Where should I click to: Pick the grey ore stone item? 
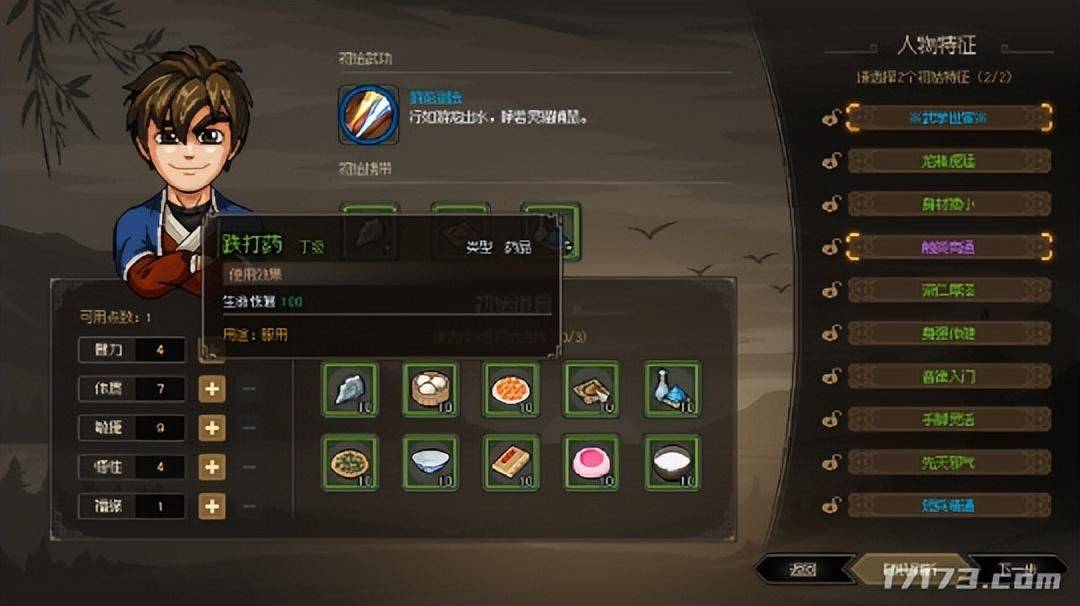tap(350, 390)
